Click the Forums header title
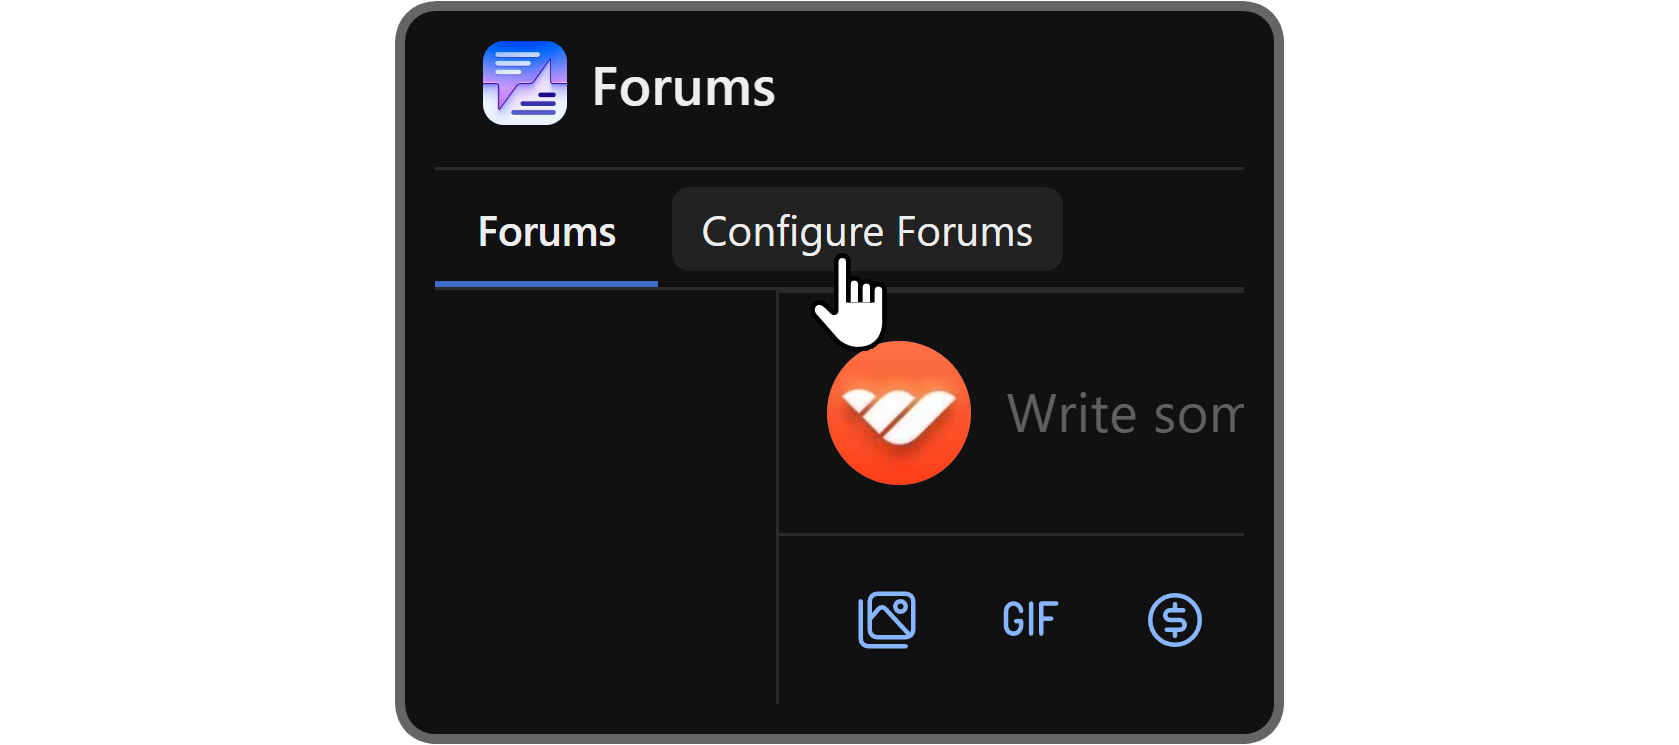 click(x=683, y=87)
